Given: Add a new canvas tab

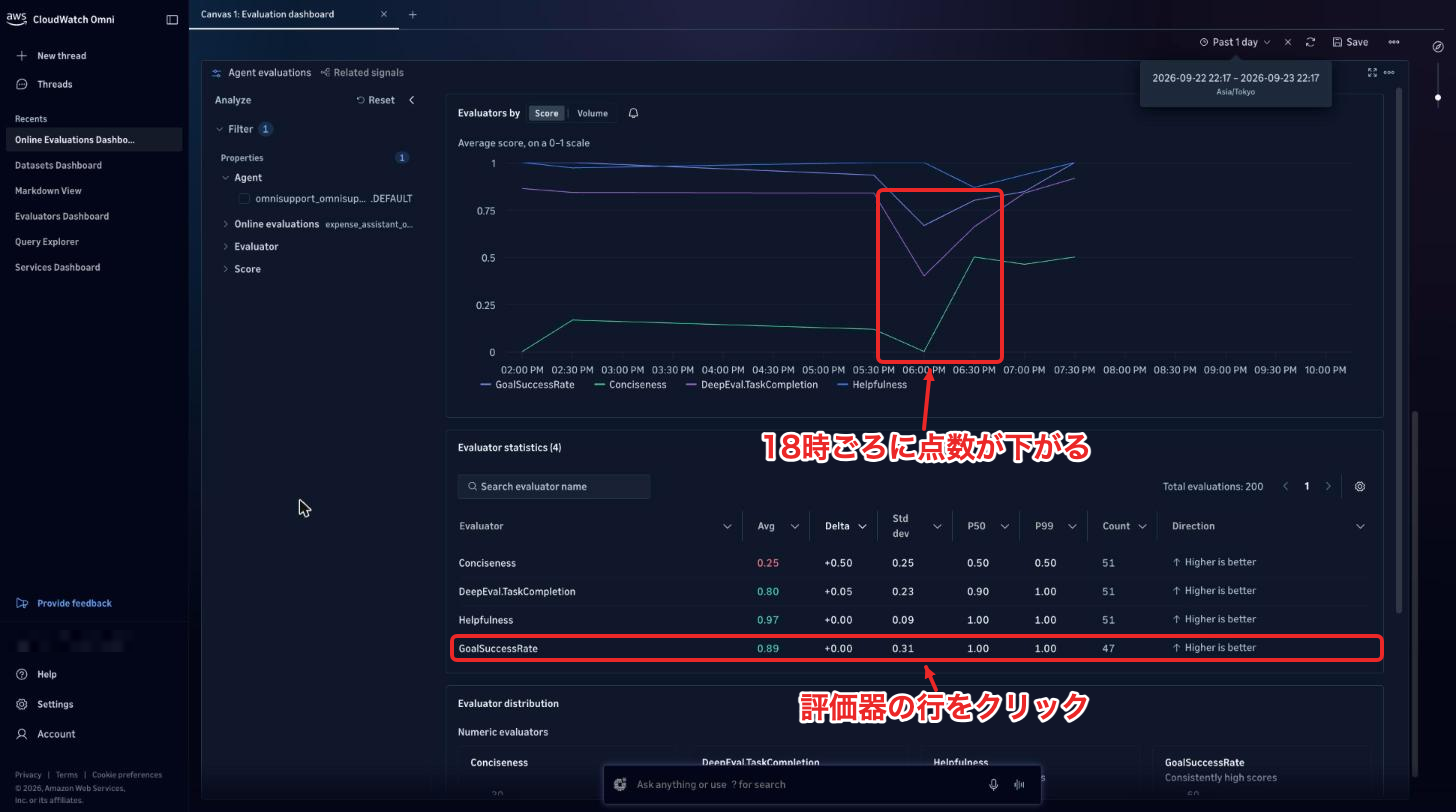Looking at the screenshot, I should click(x=413, y=14).
